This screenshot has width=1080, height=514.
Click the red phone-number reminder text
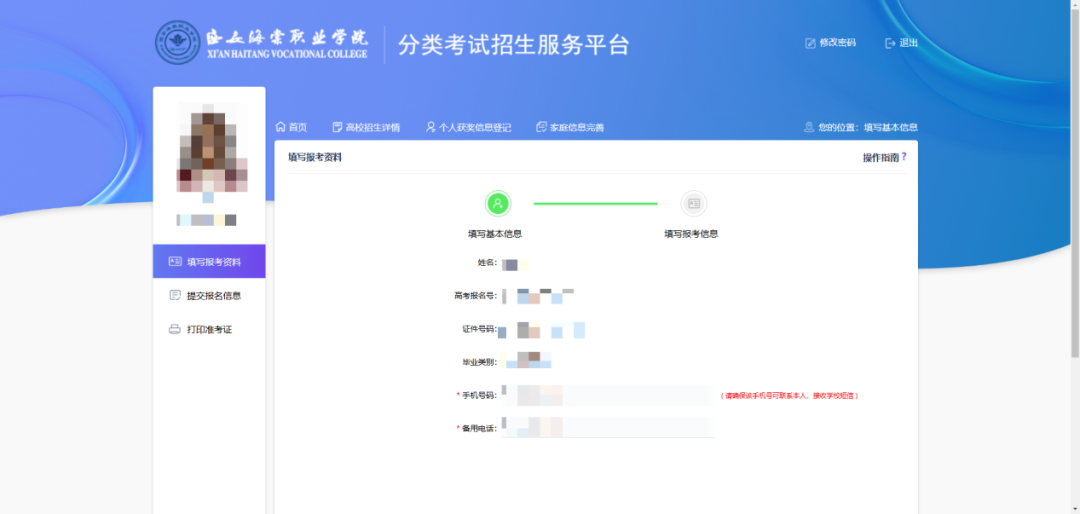790,396
